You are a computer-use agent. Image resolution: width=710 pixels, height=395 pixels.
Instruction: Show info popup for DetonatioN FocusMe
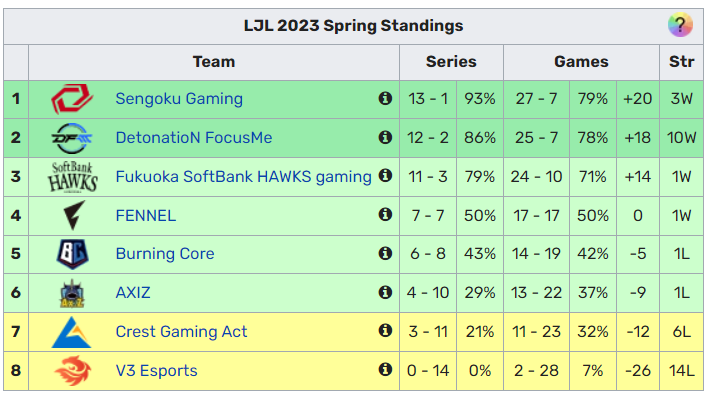pyautogui.click(x=385, y=137)
